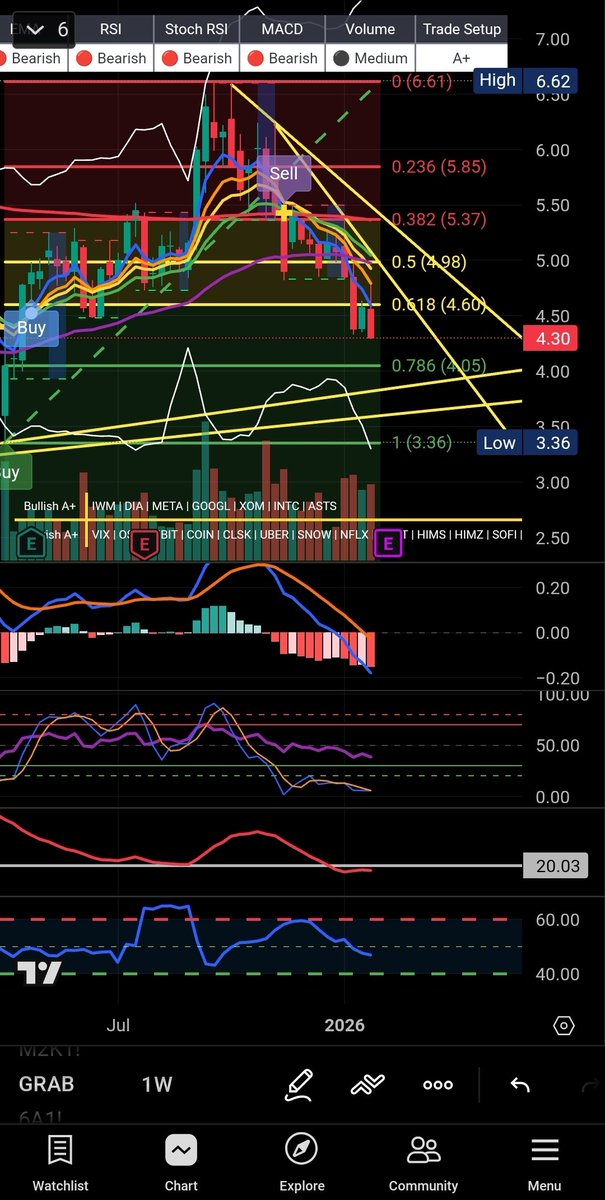Tap the blue Buy signal label

click(x=31, y=327)
